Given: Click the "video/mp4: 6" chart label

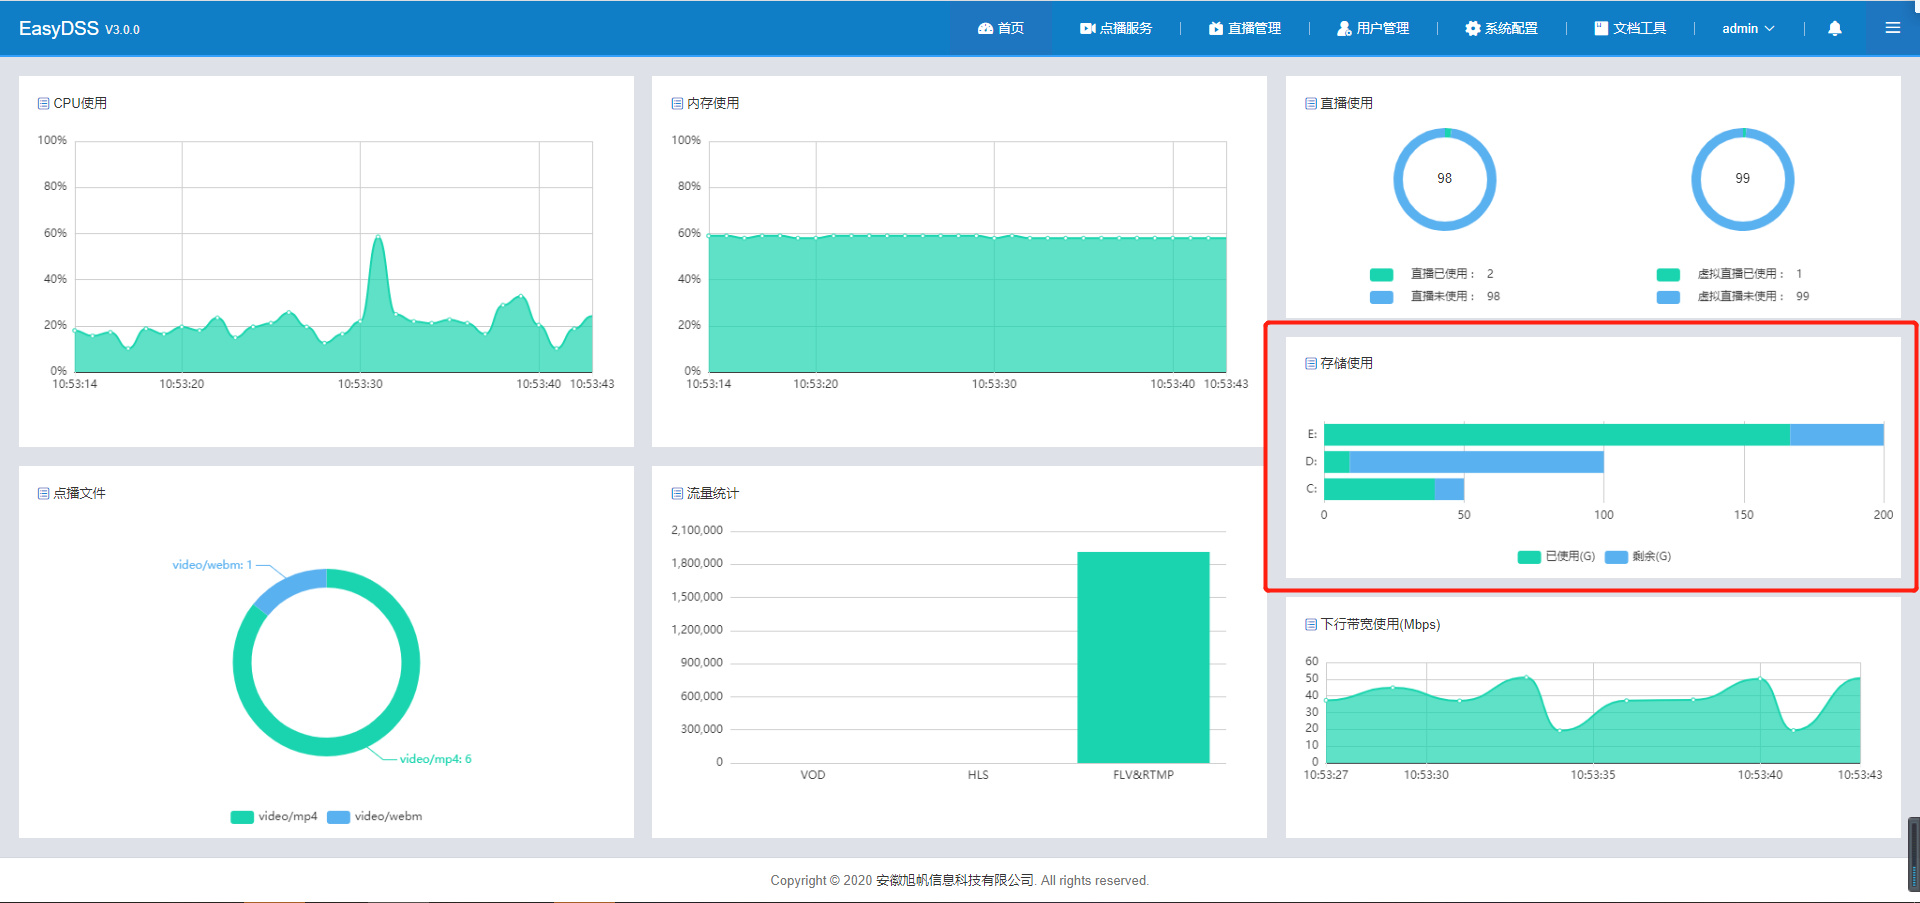Looking at the screenshot, I should (x=436, y=759).
